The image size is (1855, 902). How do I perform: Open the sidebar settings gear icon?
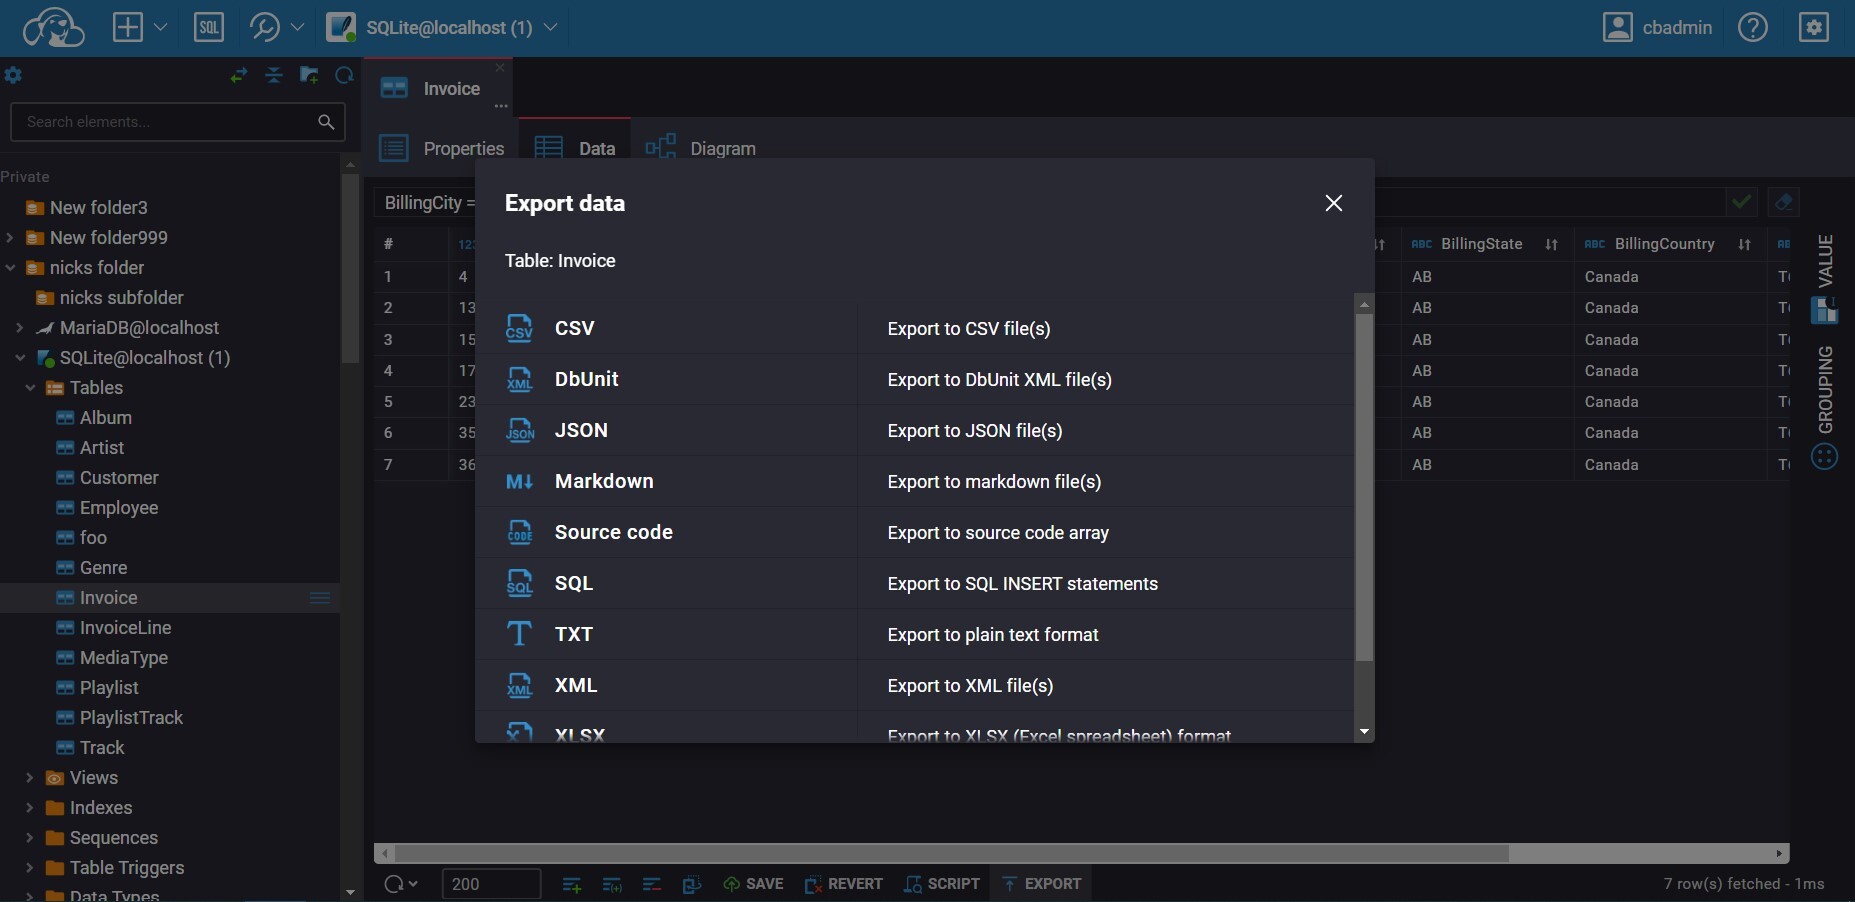pyautogui.click(x=15, y=75)
